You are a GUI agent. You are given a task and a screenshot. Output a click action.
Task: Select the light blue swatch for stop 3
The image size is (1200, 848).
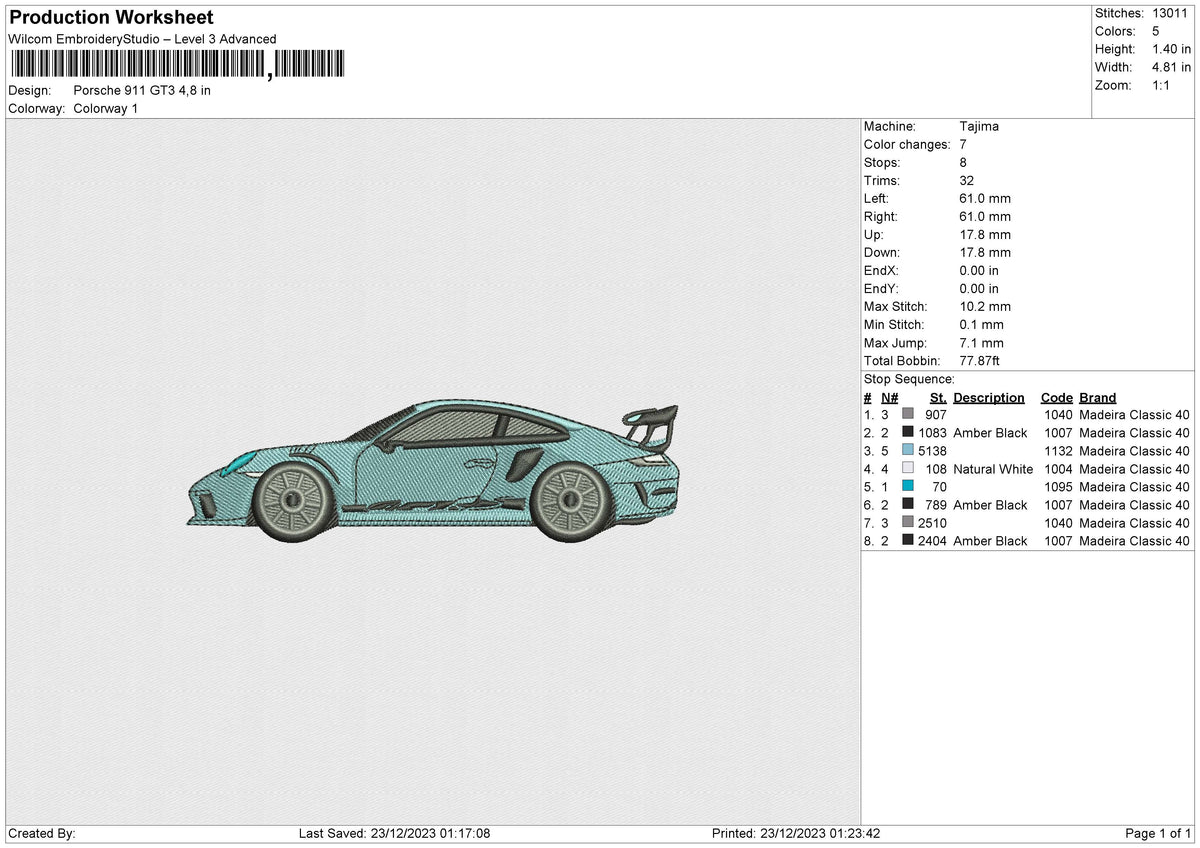click(907, 451)
